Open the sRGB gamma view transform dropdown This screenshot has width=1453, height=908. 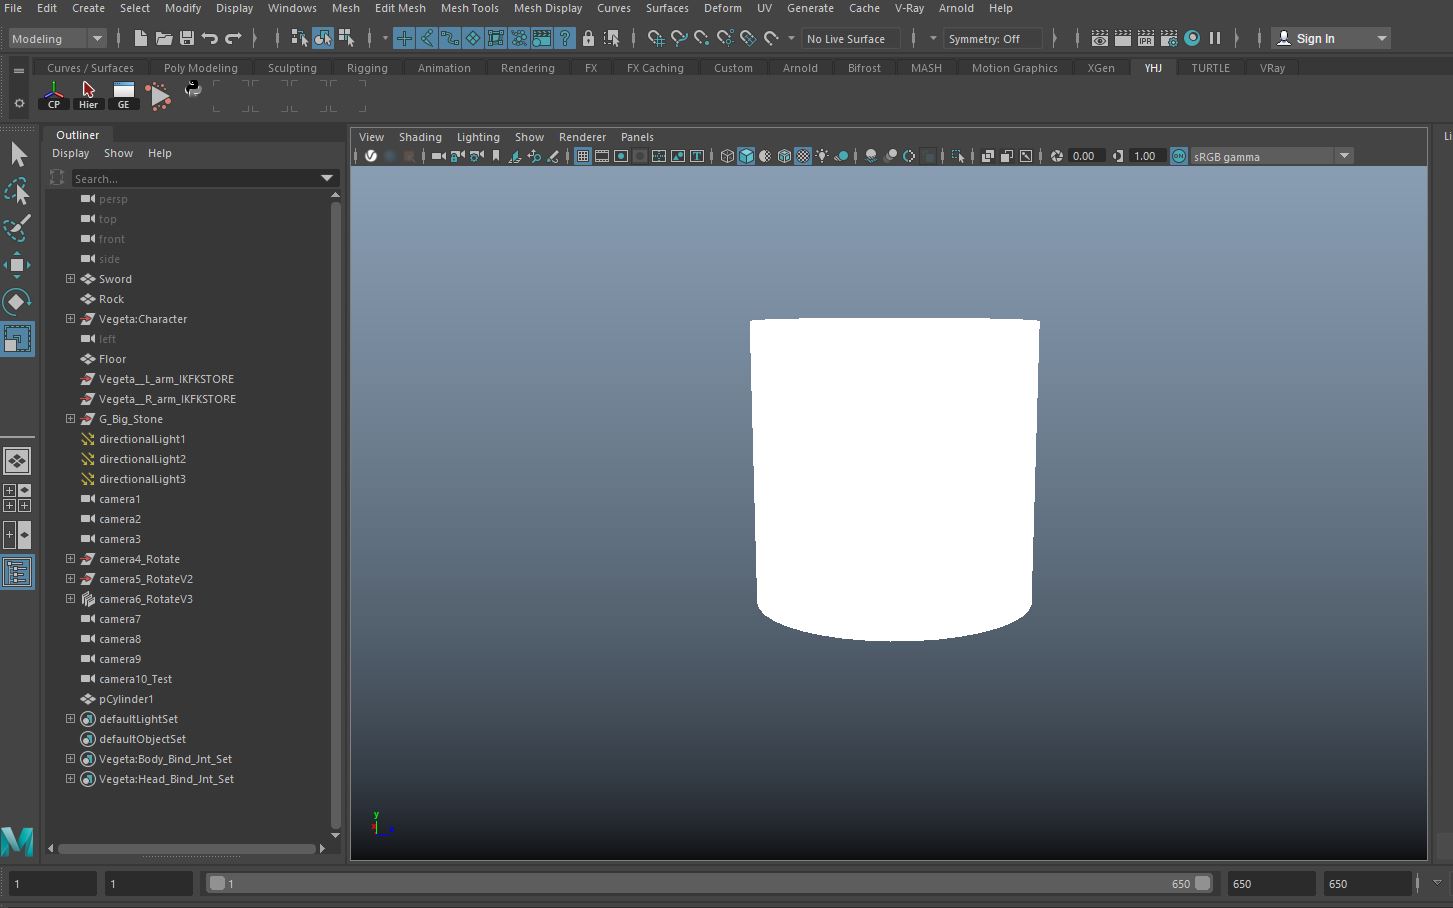pos(1344,156)
